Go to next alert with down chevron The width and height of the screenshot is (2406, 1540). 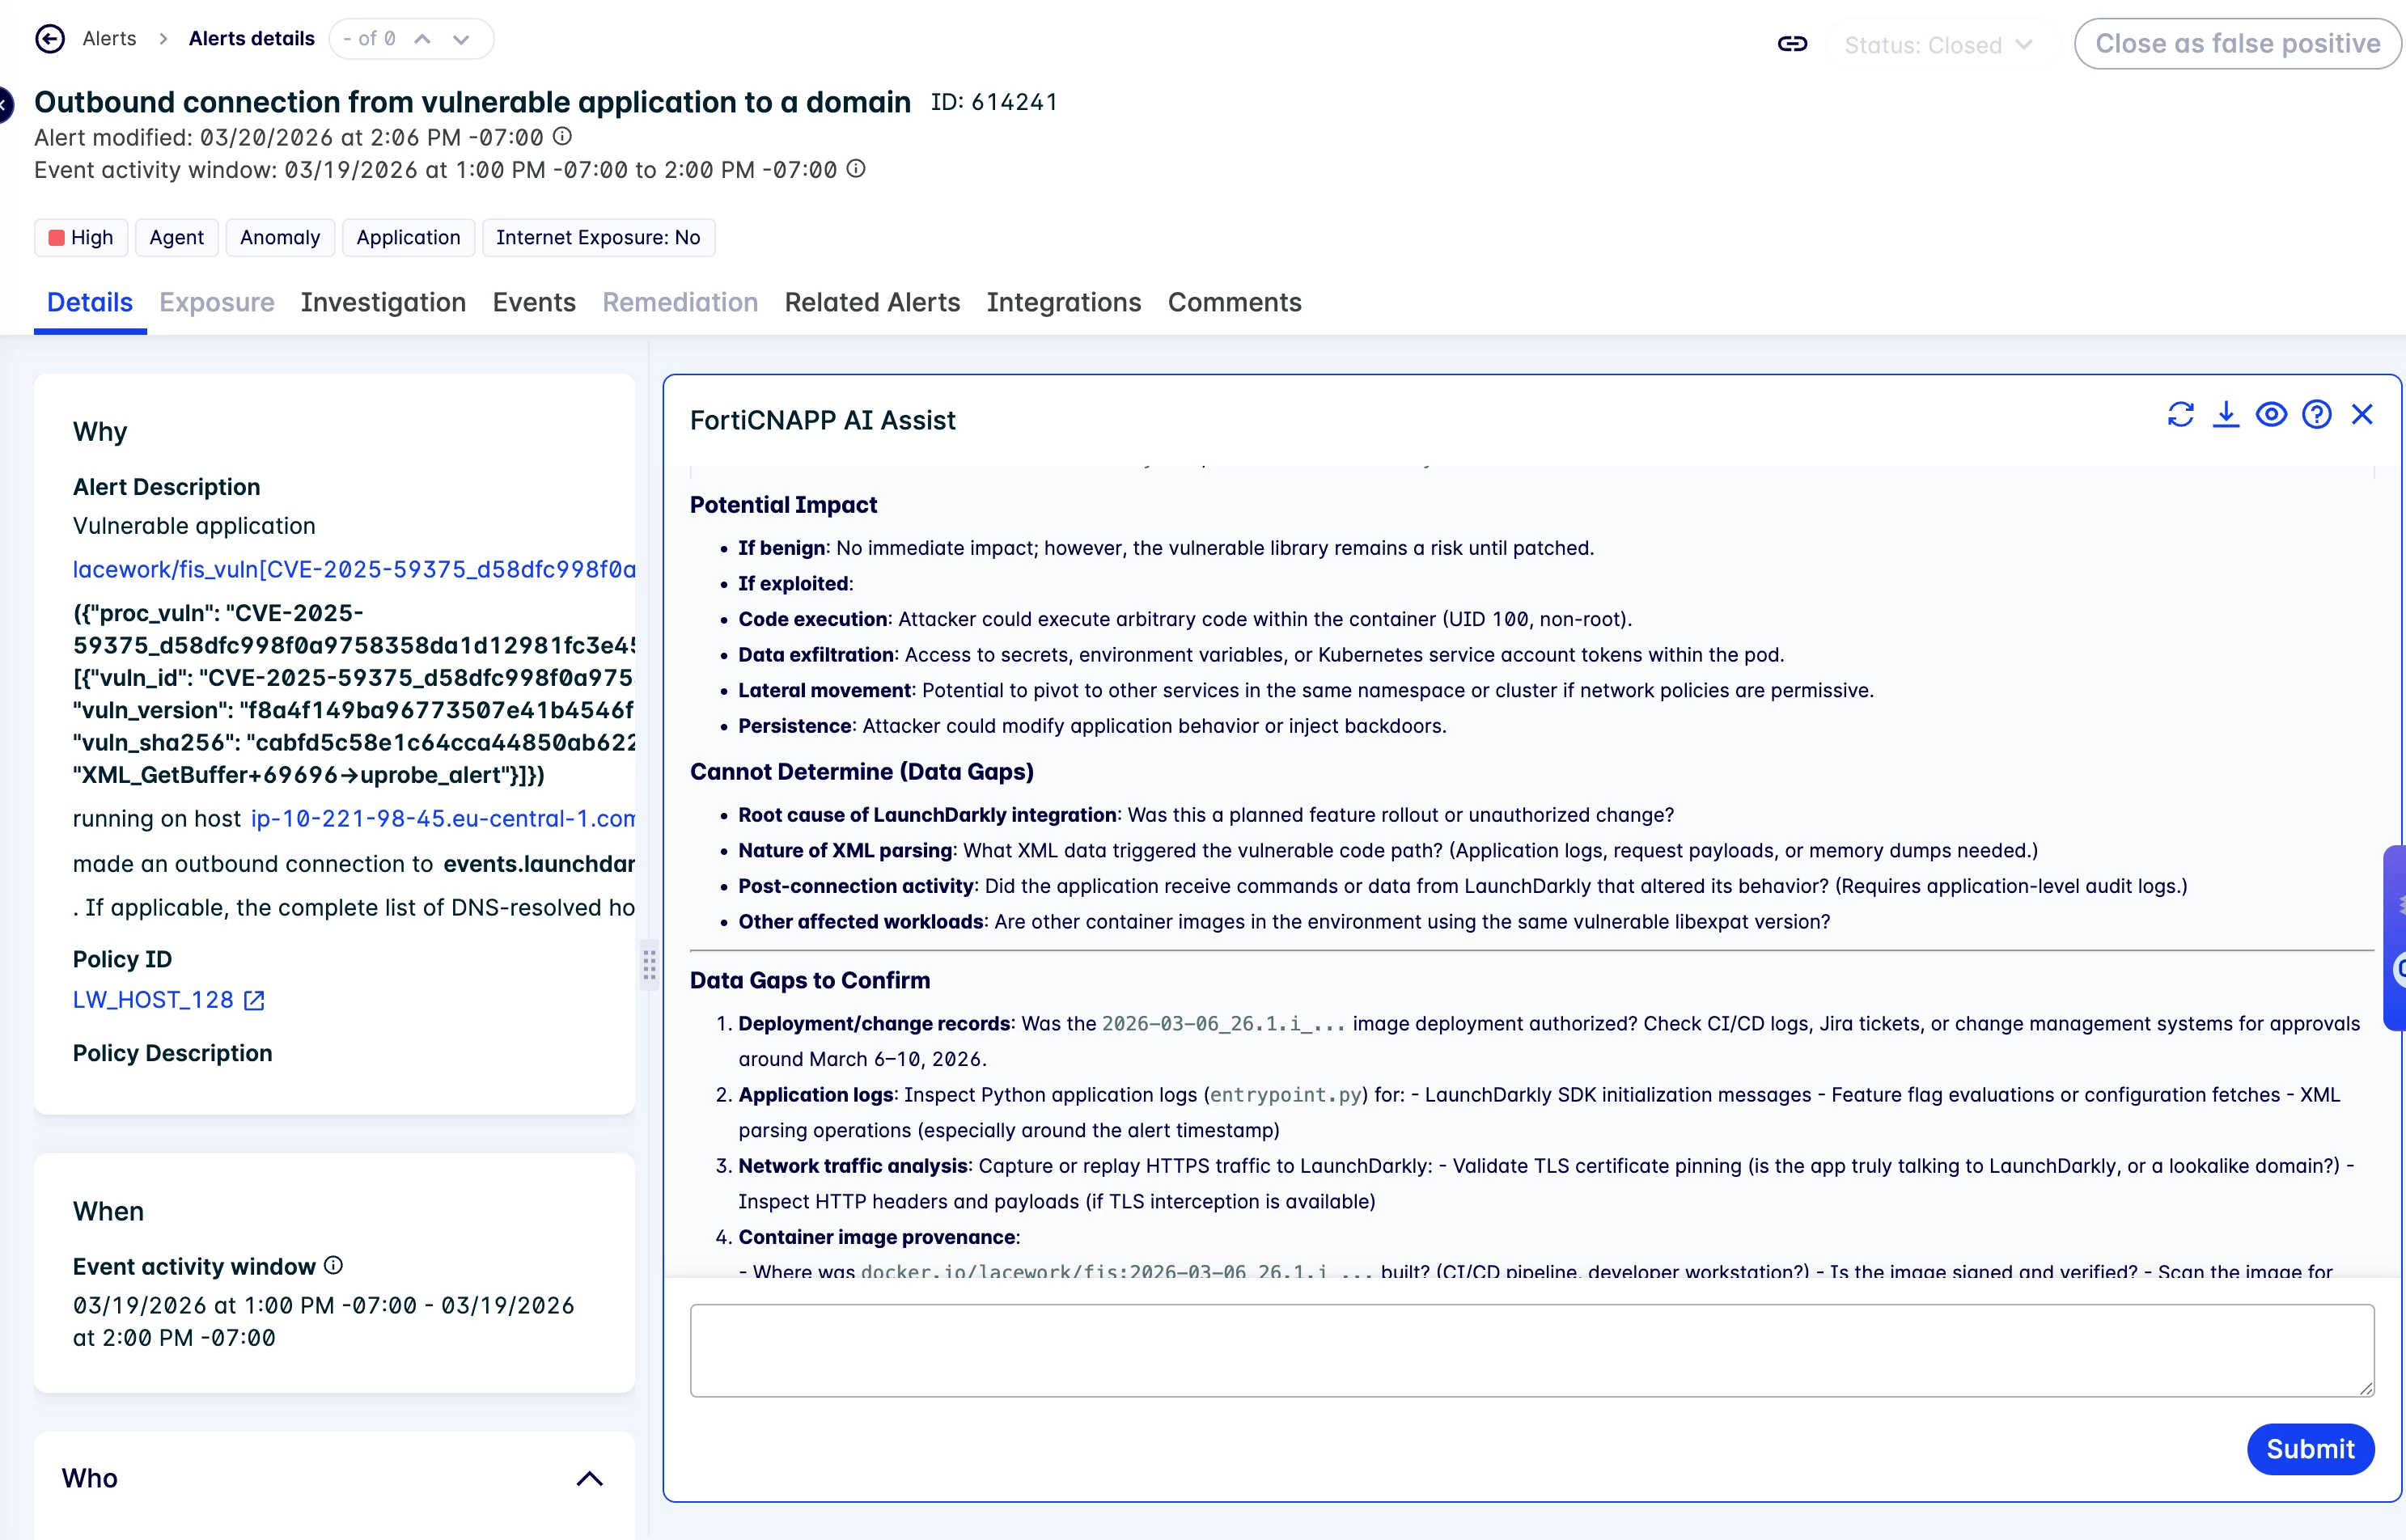461,39
